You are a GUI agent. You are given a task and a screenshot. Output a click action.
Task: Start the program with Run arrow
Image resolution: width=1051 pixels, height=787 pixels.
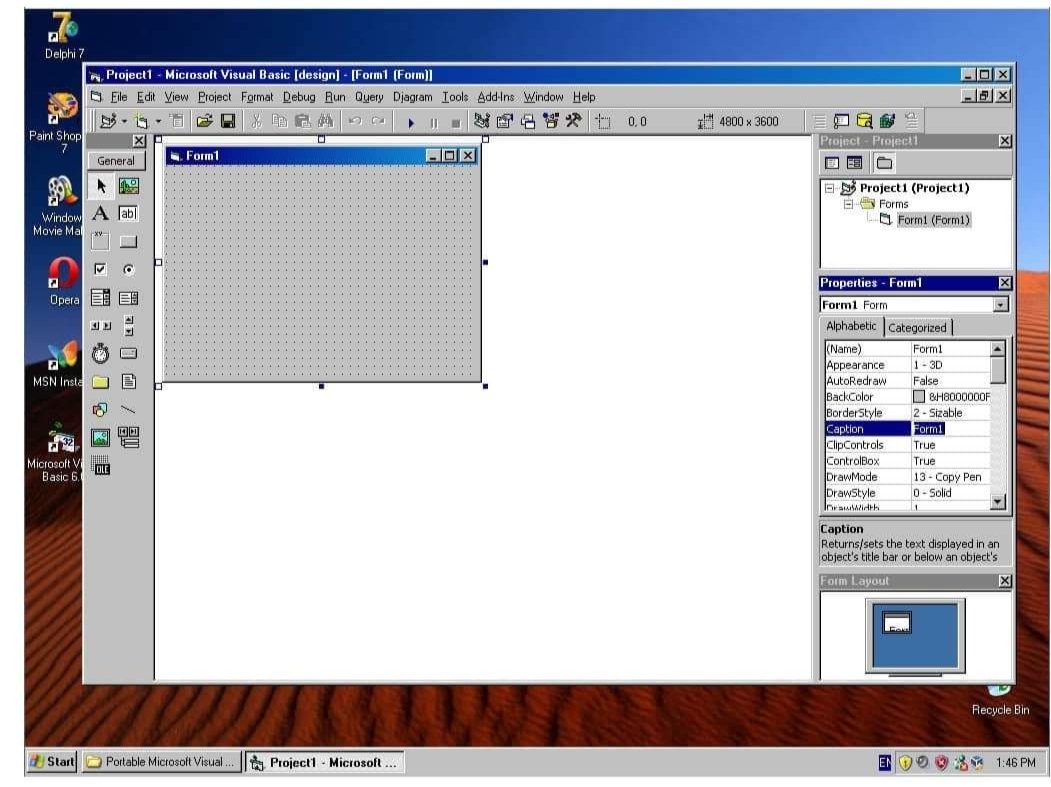point(411,123)
